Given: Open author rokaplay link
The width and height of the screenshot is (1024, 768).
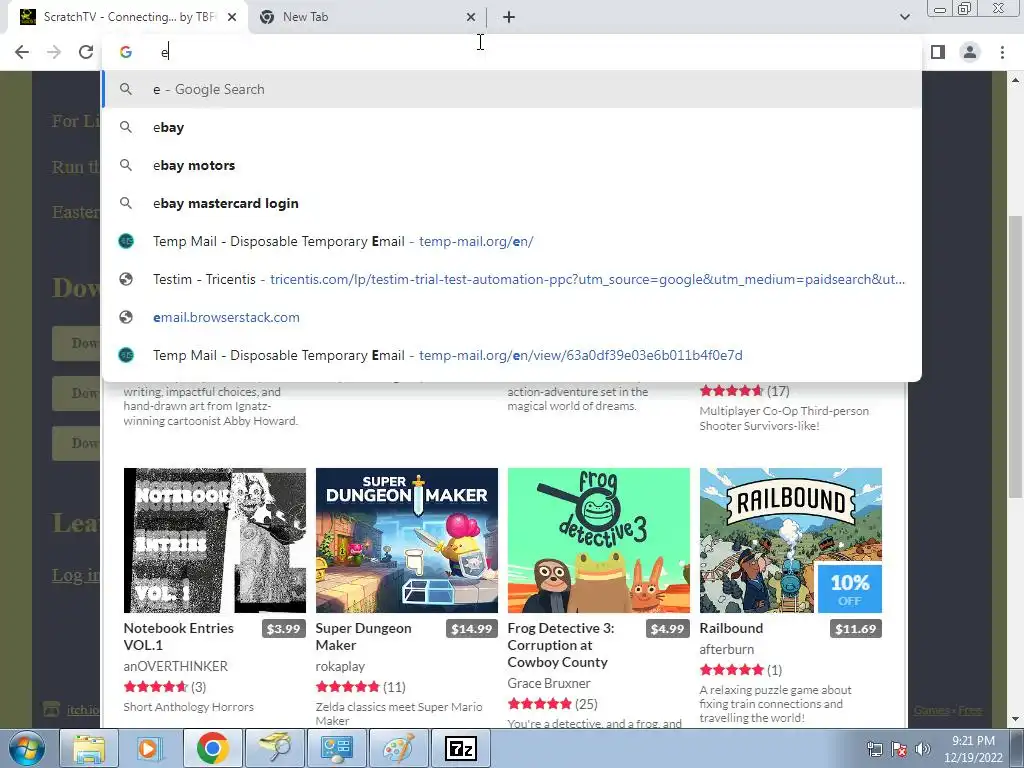Looking at the screenshot, I should coord(340,666).
